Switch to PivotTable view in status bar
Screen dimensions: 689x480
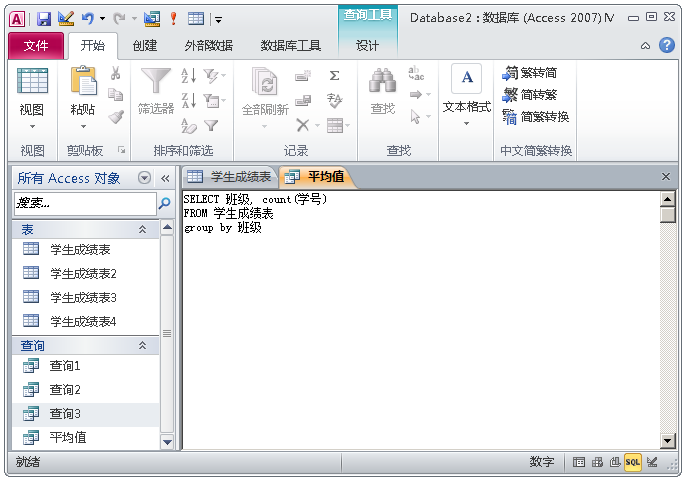point(597,462)
